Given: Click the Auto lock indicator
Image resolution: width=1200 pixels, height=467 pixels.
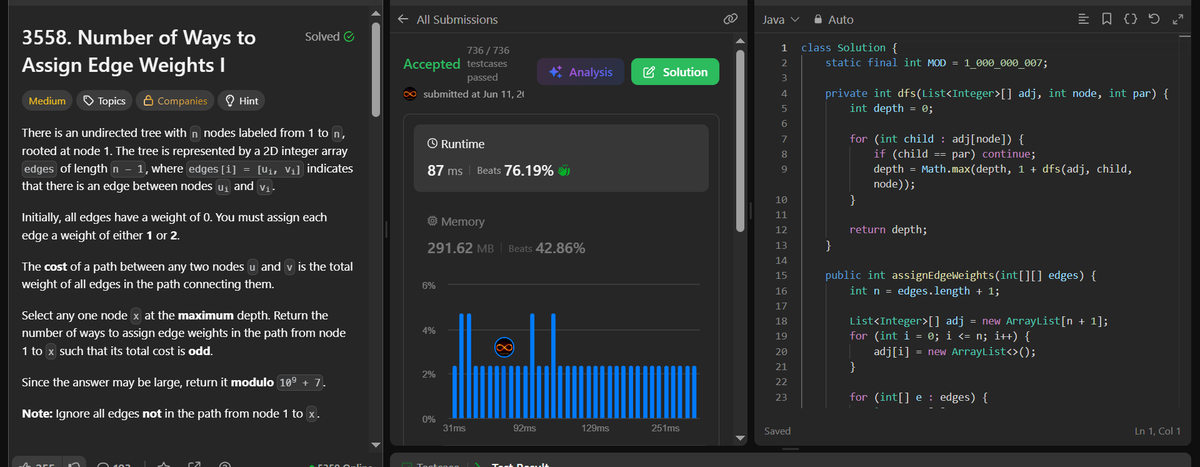Looking at the screenshot, I should [836, 19].
